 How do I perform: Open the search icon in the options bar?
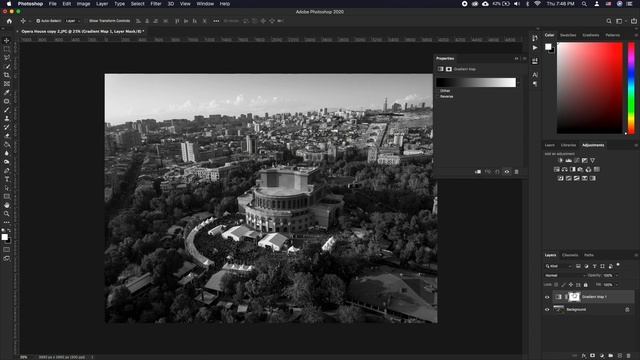tap(609, 21)
